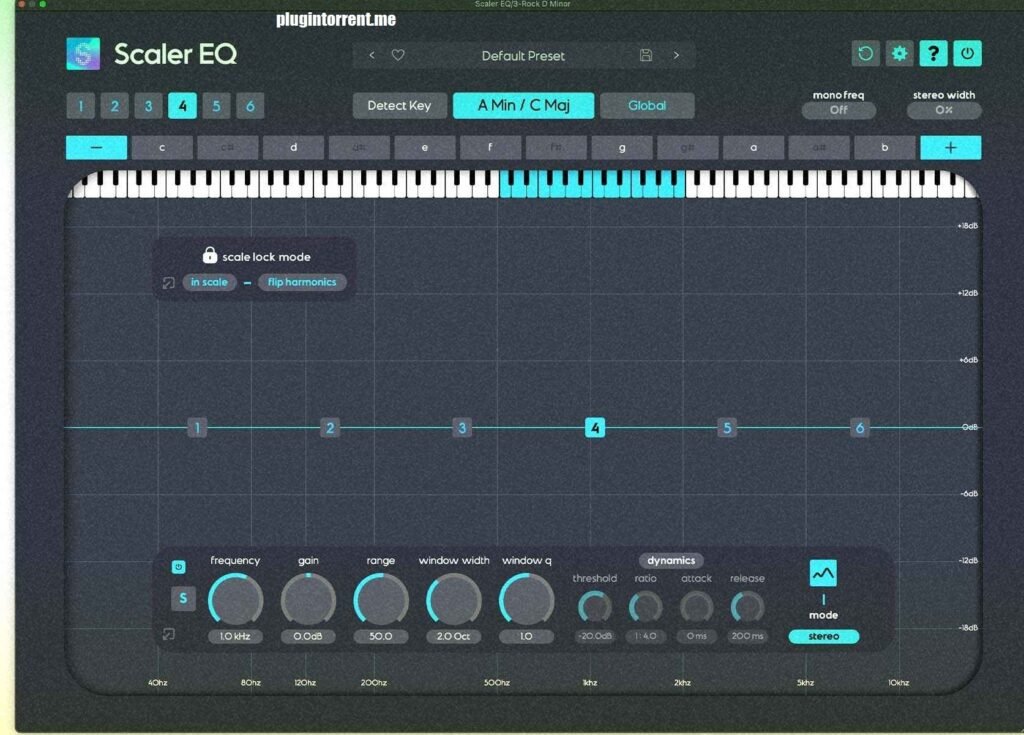Toggle the dynamics button
The width and height of the screenshot is (1024, 735).
click(671, 561)
